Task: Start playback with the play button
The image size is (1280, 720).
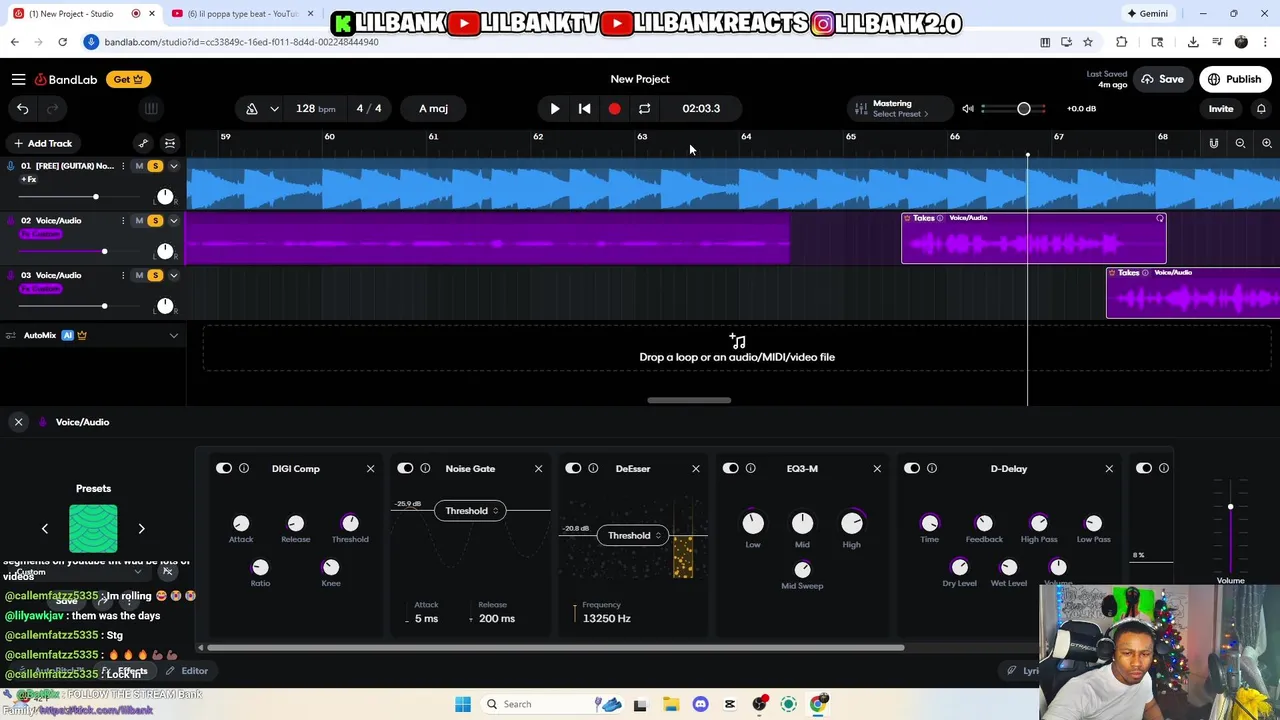Action: 555,108
